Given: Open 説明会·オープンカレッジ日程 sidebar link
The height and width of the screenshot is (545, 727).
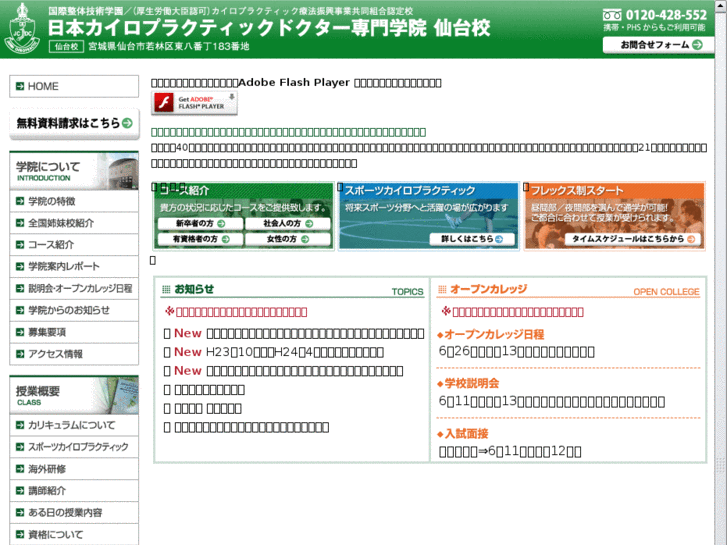Looking at the screenshot, I should [74, 289].
